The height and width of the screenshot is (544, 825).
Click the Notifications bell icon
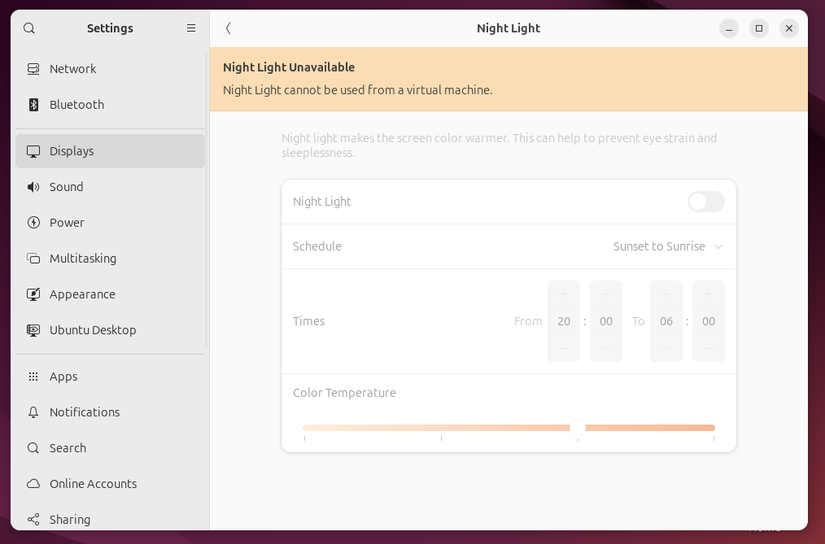tap(33, 412)
